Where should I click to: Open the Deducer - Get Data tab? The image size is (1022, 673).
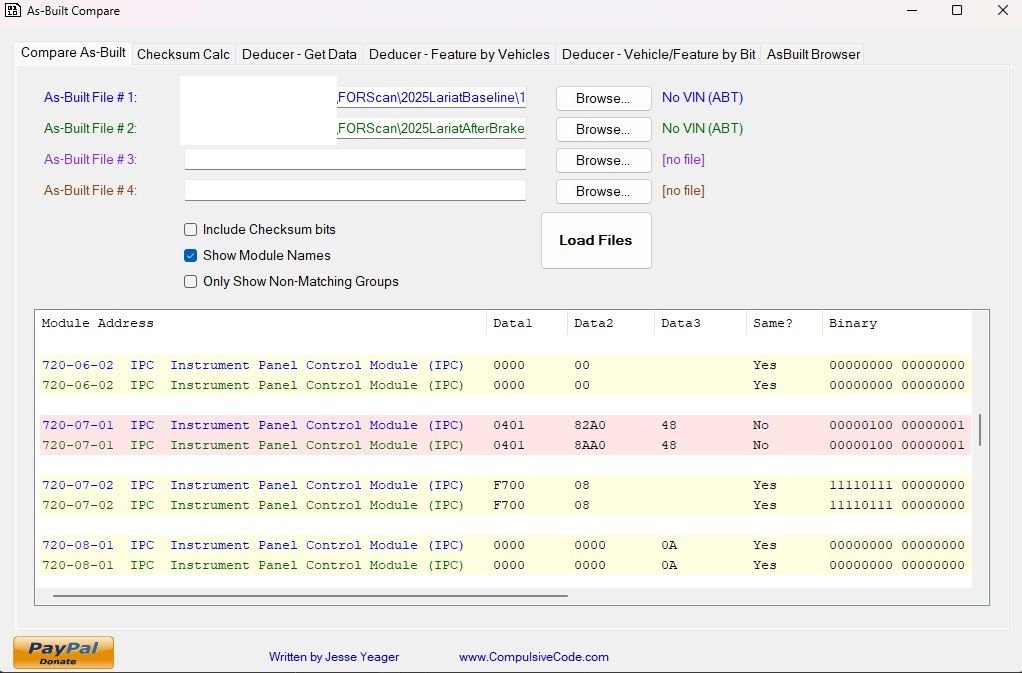[x=300, y=54]
